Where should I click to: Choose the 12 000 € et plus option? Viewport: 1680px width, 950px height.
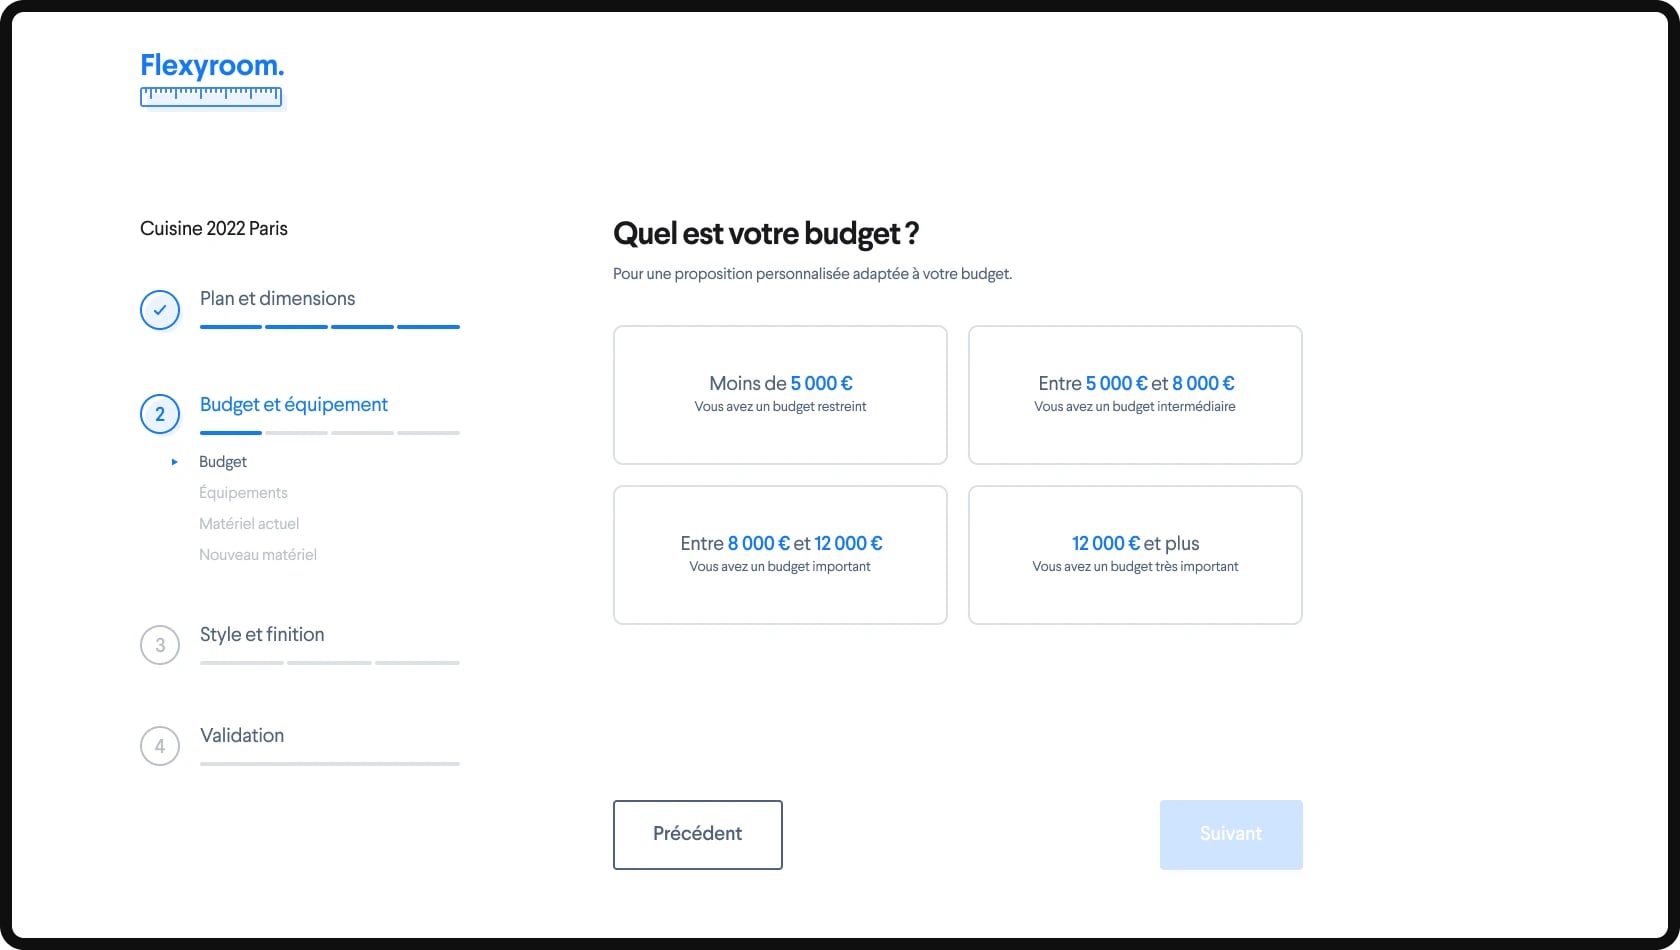coord(1135,555)
